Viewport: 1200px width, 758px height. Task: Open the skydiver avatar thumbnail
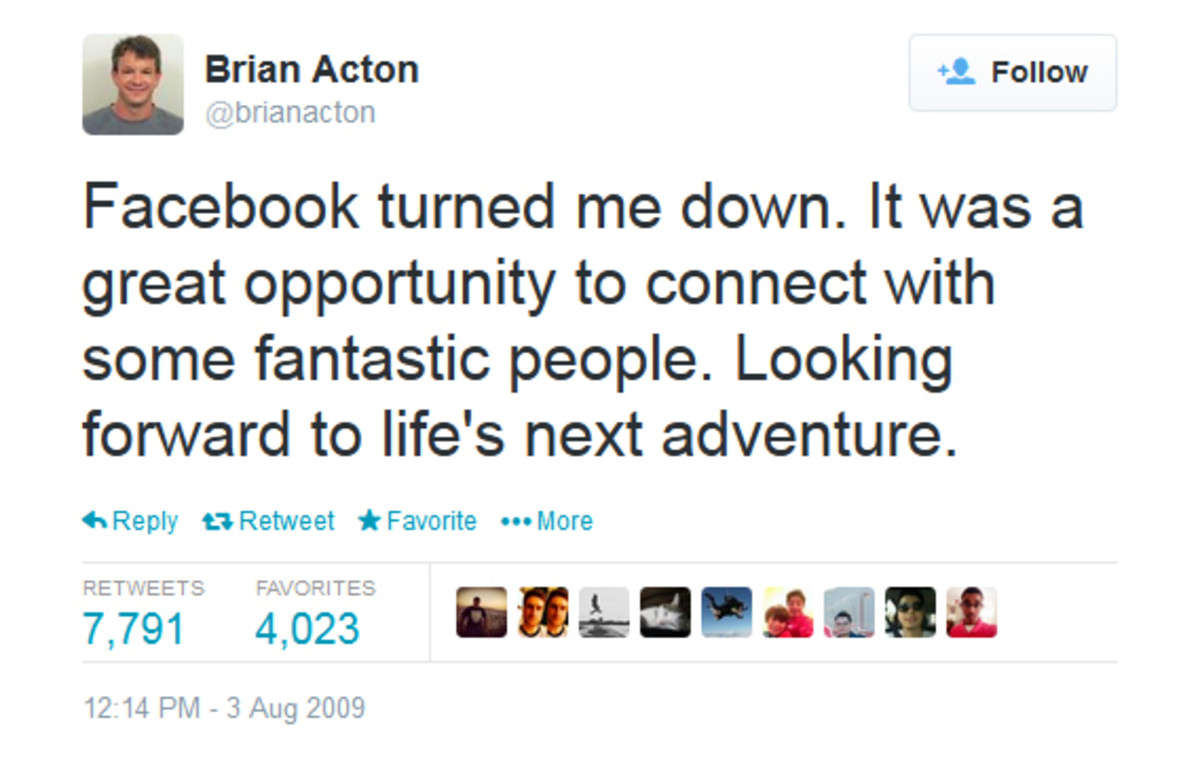727,612
